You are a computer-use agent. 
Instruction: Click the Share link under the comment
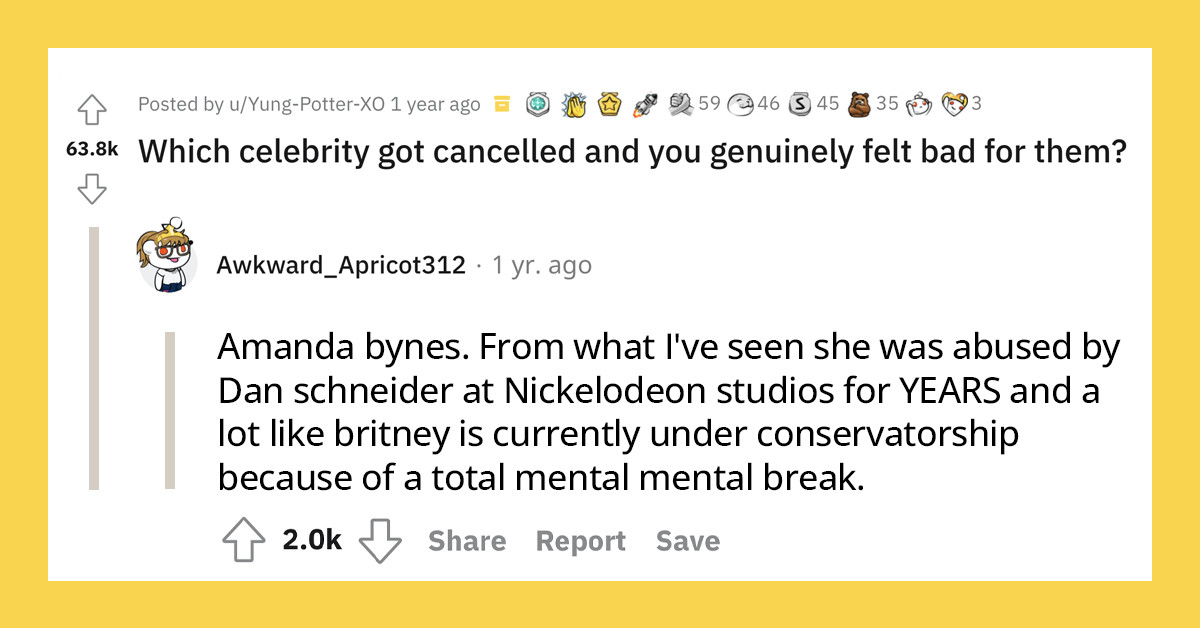tap(466, 540)
